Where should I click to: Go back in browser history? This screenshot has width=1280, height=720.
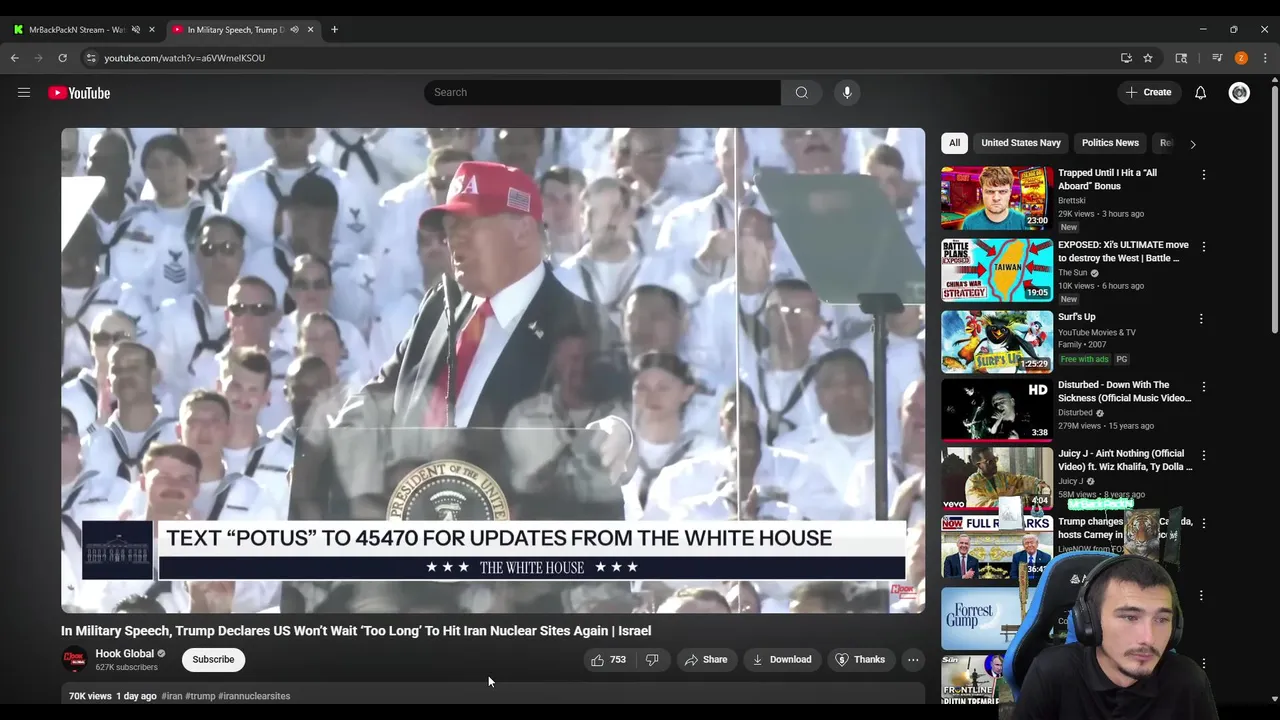tap(15, 58)
